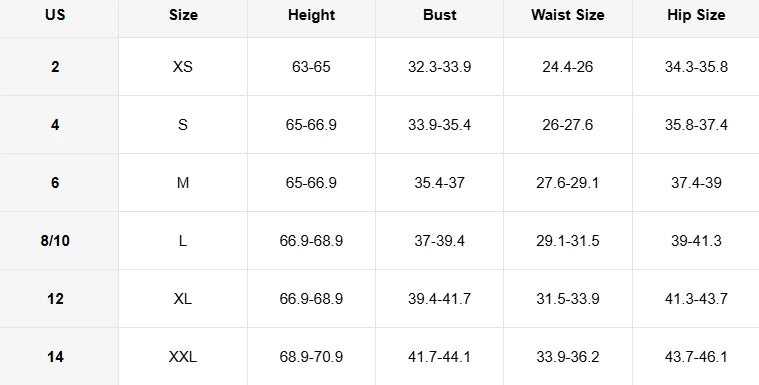
Task: Select the hip value 43.7-46.1
Action: pyautogui.click(x=696, y=357)
